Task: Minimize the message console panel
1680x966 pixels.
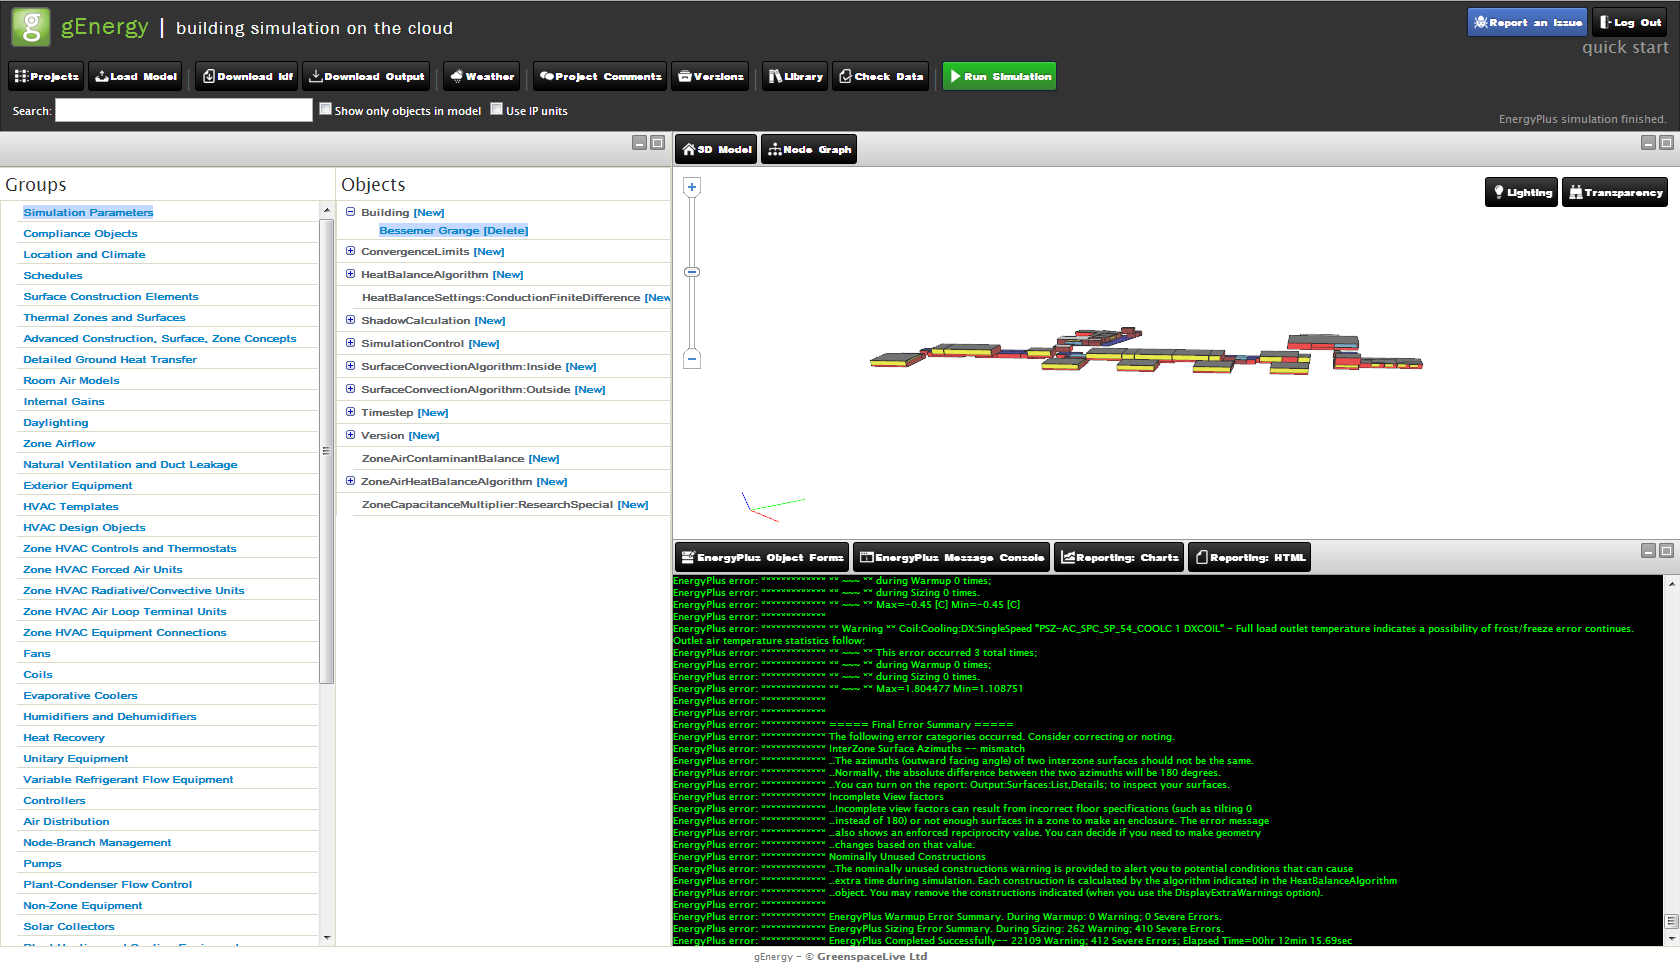Action: 1648,551
